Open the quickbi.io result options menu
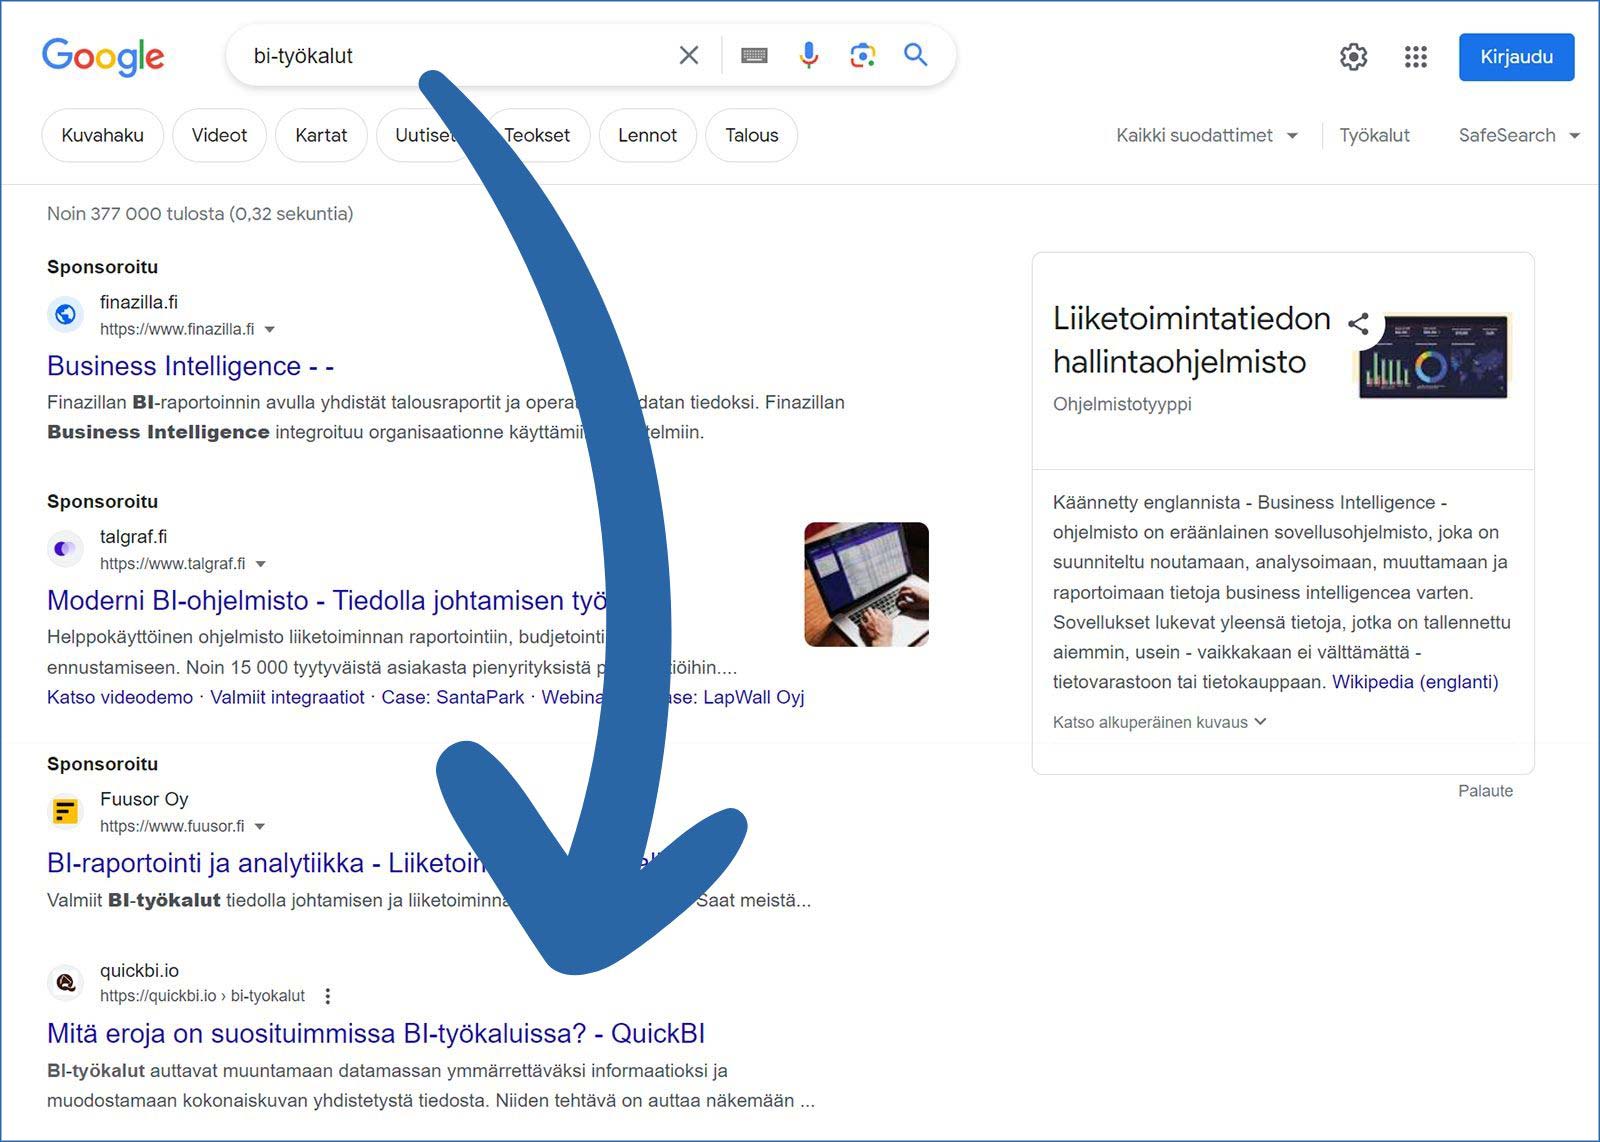This screenshot has width=1600, height=1142. (328, 996)
